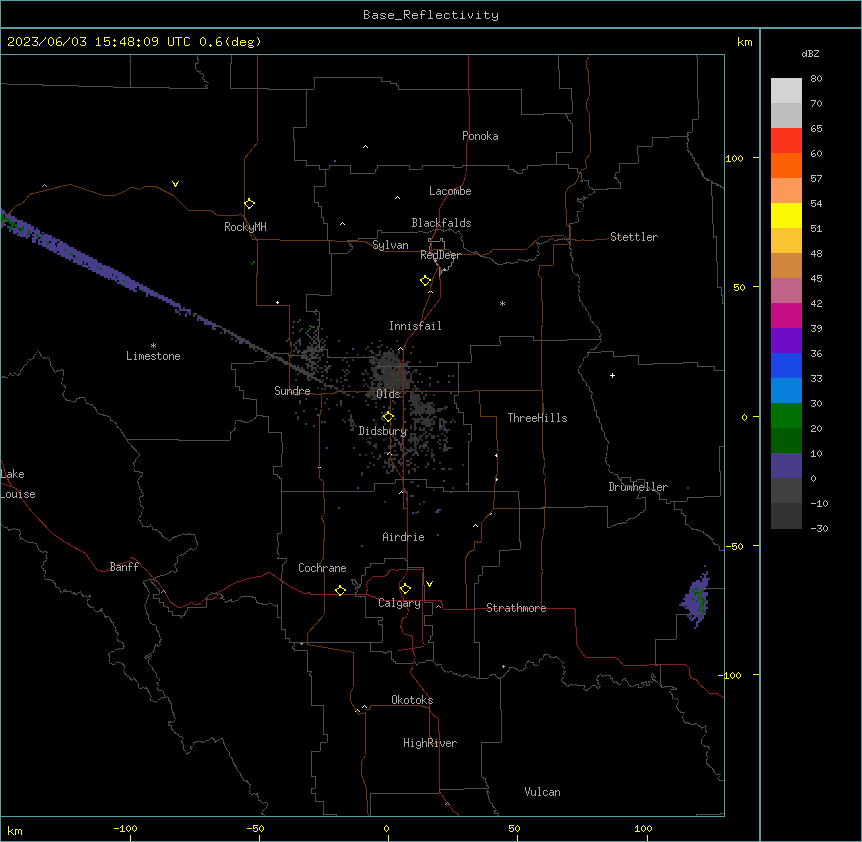Click the Didsbury town label

[383, 431]
